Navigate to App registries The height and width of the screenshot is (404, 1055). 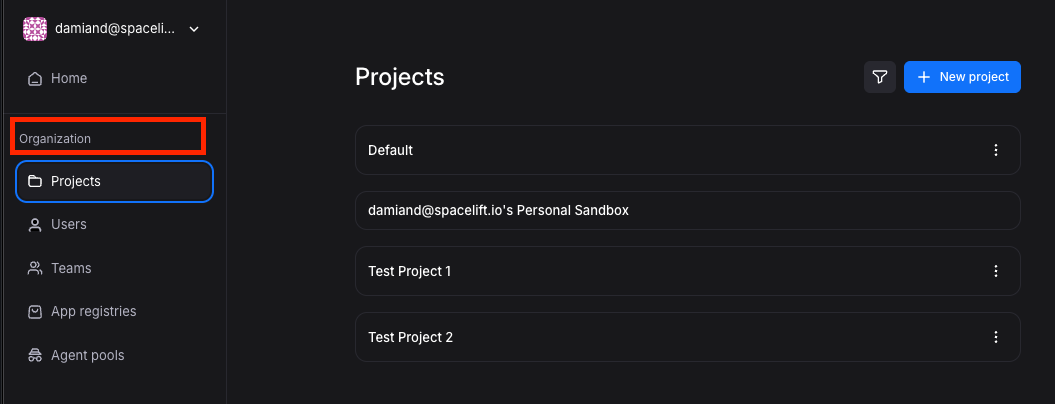pos(93,312)
